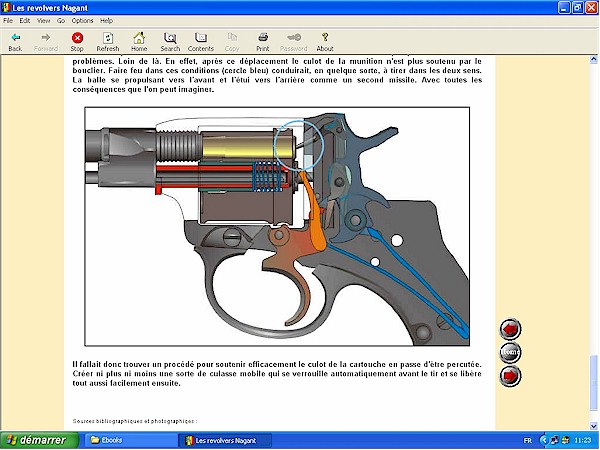The width and height of the screenshot is (600, 450).
Task: Click the Copy toolbar icon
Action: (232, 42)
